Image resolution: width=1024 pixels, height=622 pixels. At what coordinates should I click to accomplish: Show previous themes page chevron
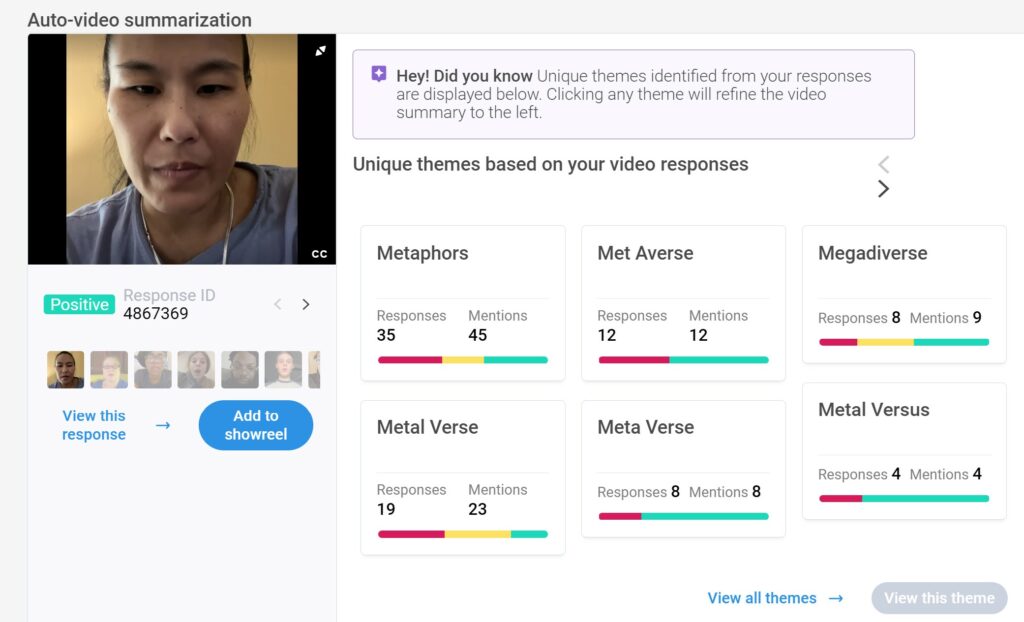[x=884, y=164]
